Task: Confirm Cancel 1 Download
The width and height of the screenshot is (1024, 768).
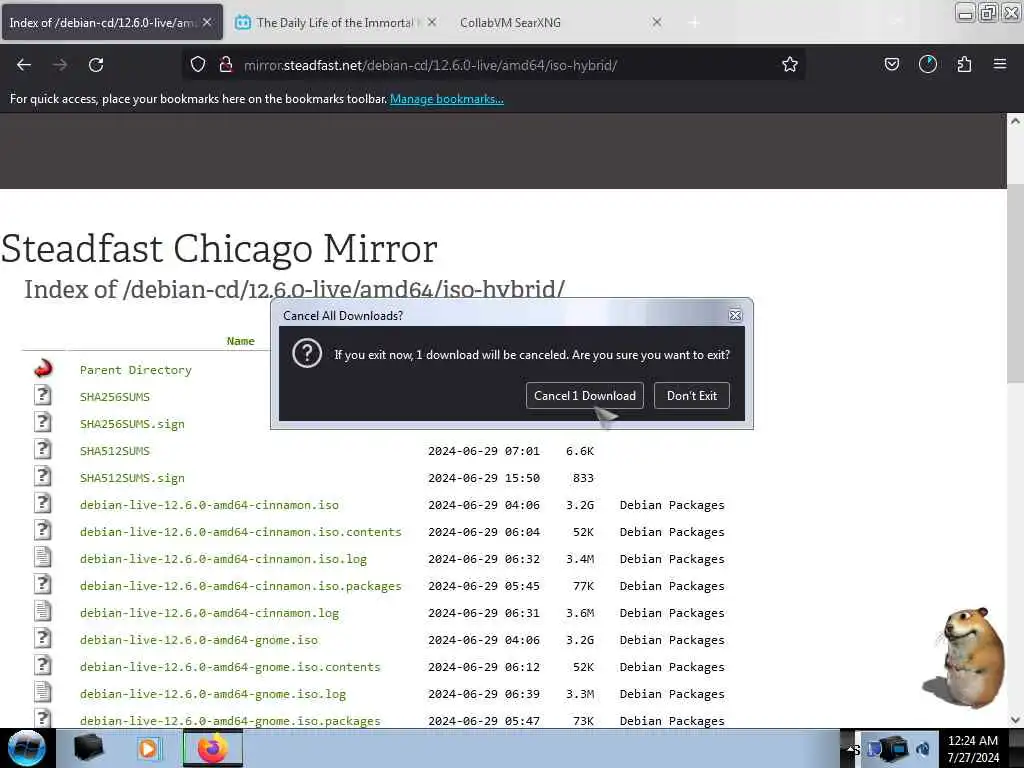Action: coord(584,396)
